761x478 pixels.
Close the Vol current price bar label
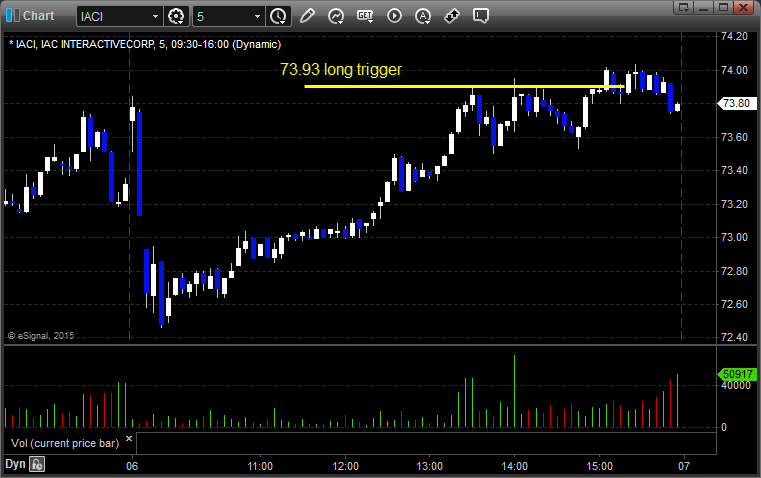click(129, 439)
